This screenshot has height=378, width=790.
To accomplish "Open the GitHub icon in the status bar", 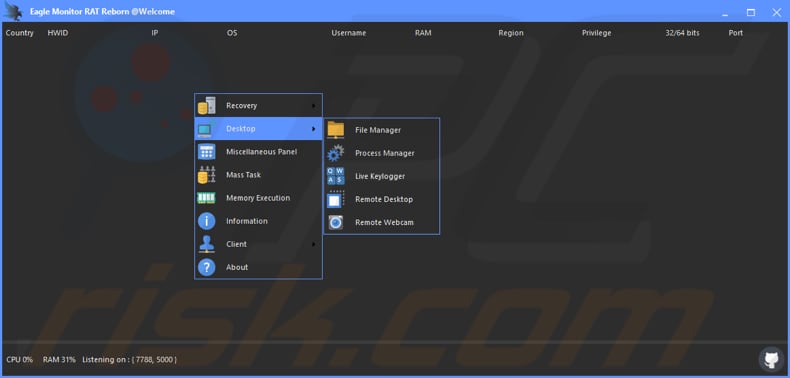I will 771,359.
